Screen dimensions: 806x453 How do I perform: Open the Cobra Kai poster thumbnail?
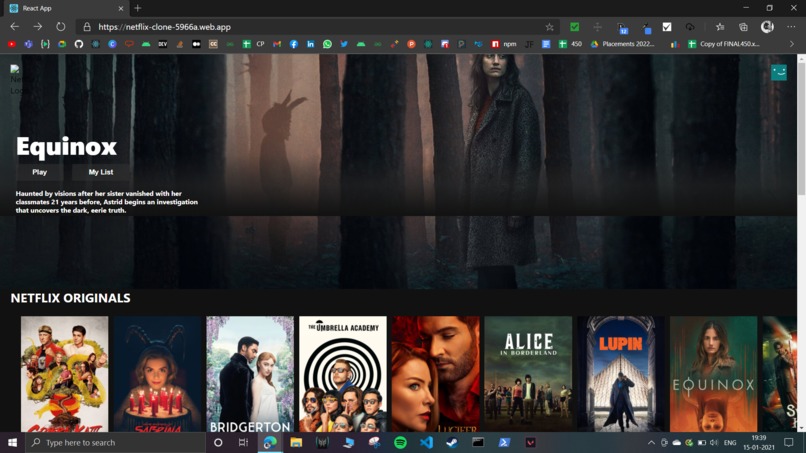[x=65, y=374]
